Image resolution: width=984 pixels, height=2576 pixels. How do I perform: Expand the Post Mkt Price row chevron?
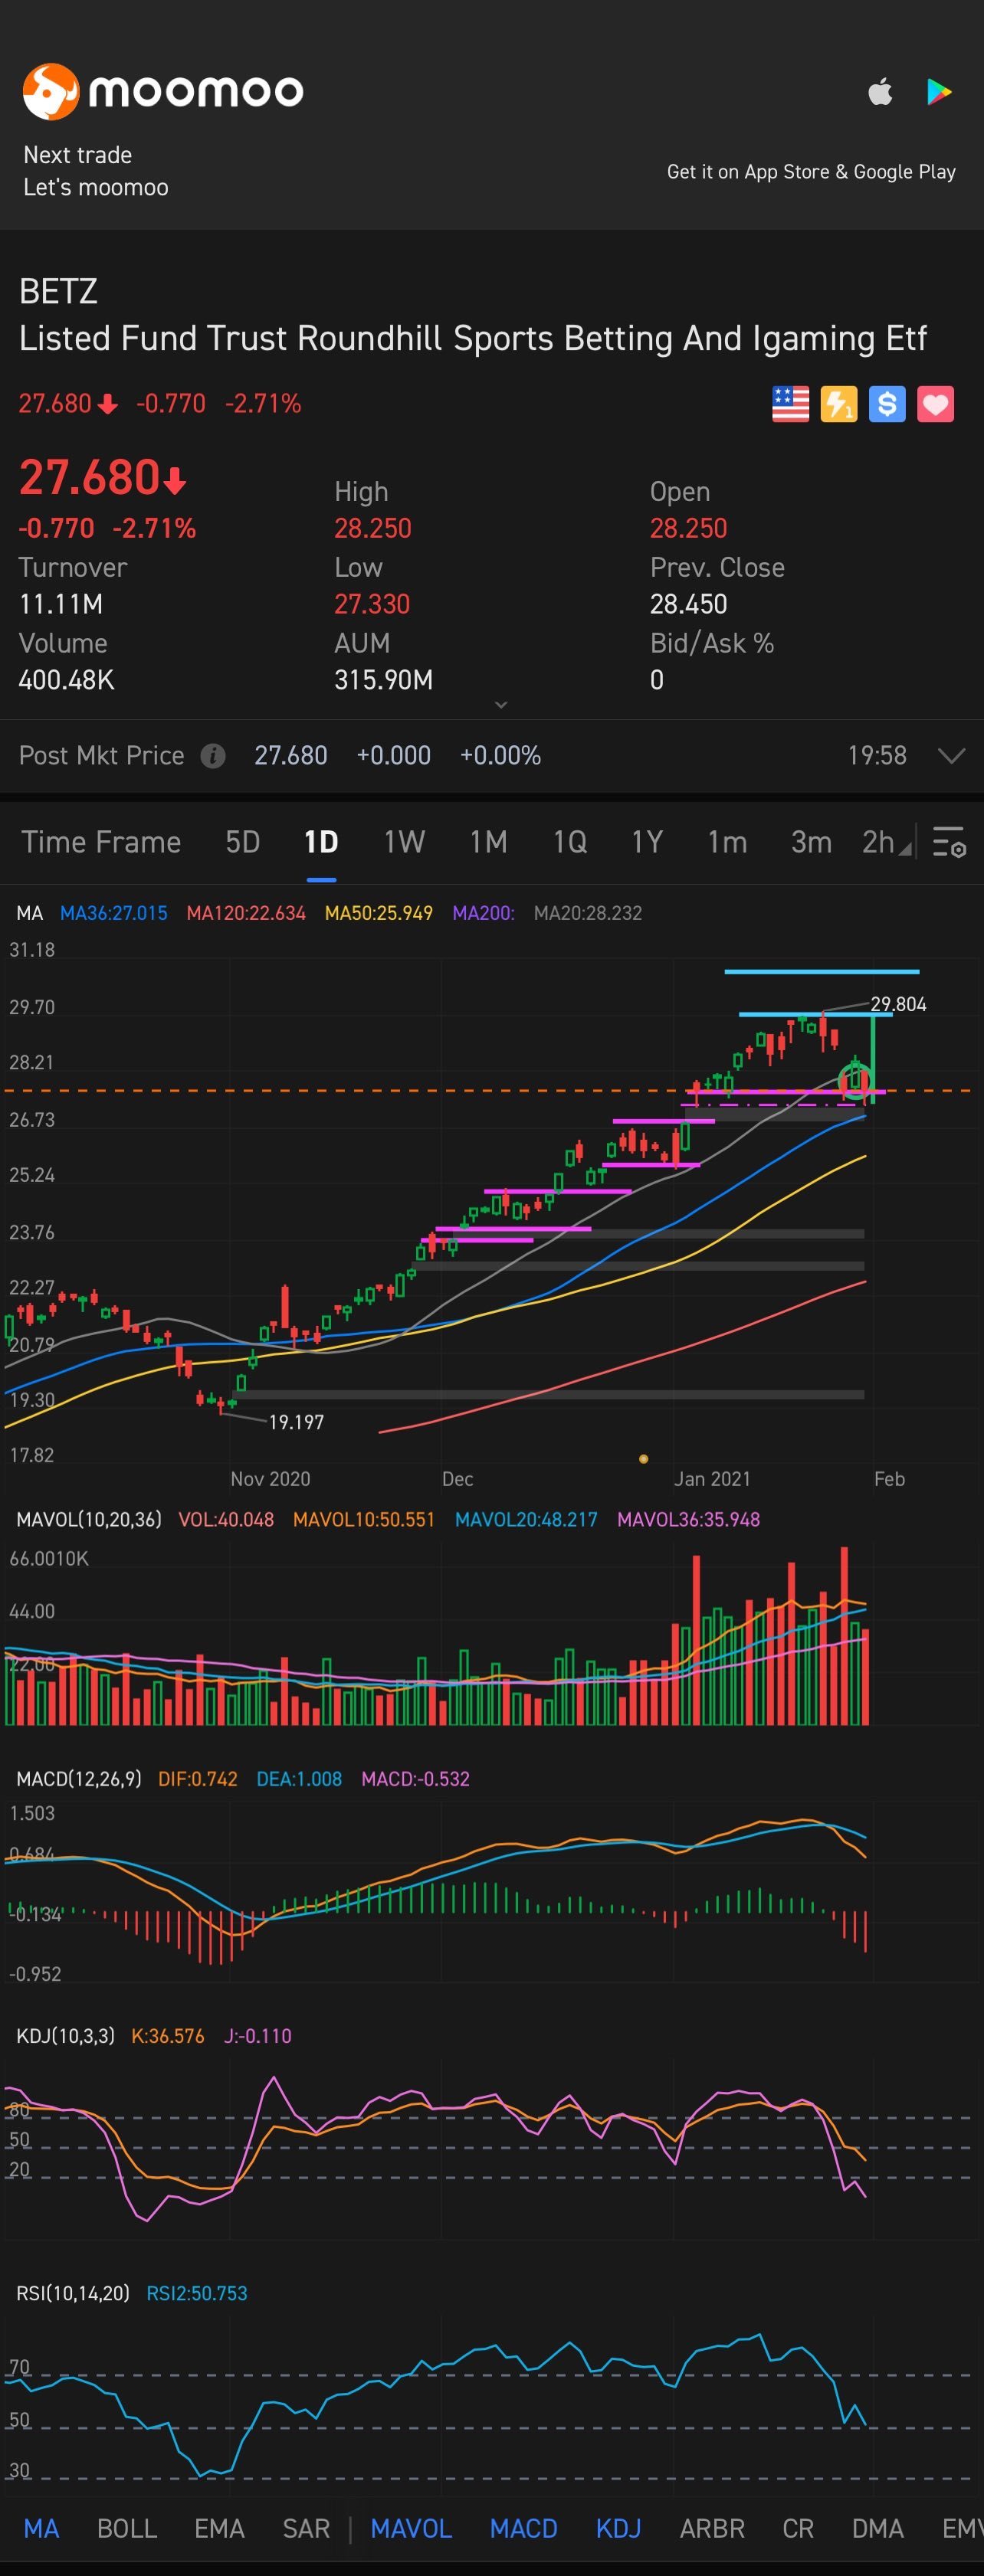[951, 755]
